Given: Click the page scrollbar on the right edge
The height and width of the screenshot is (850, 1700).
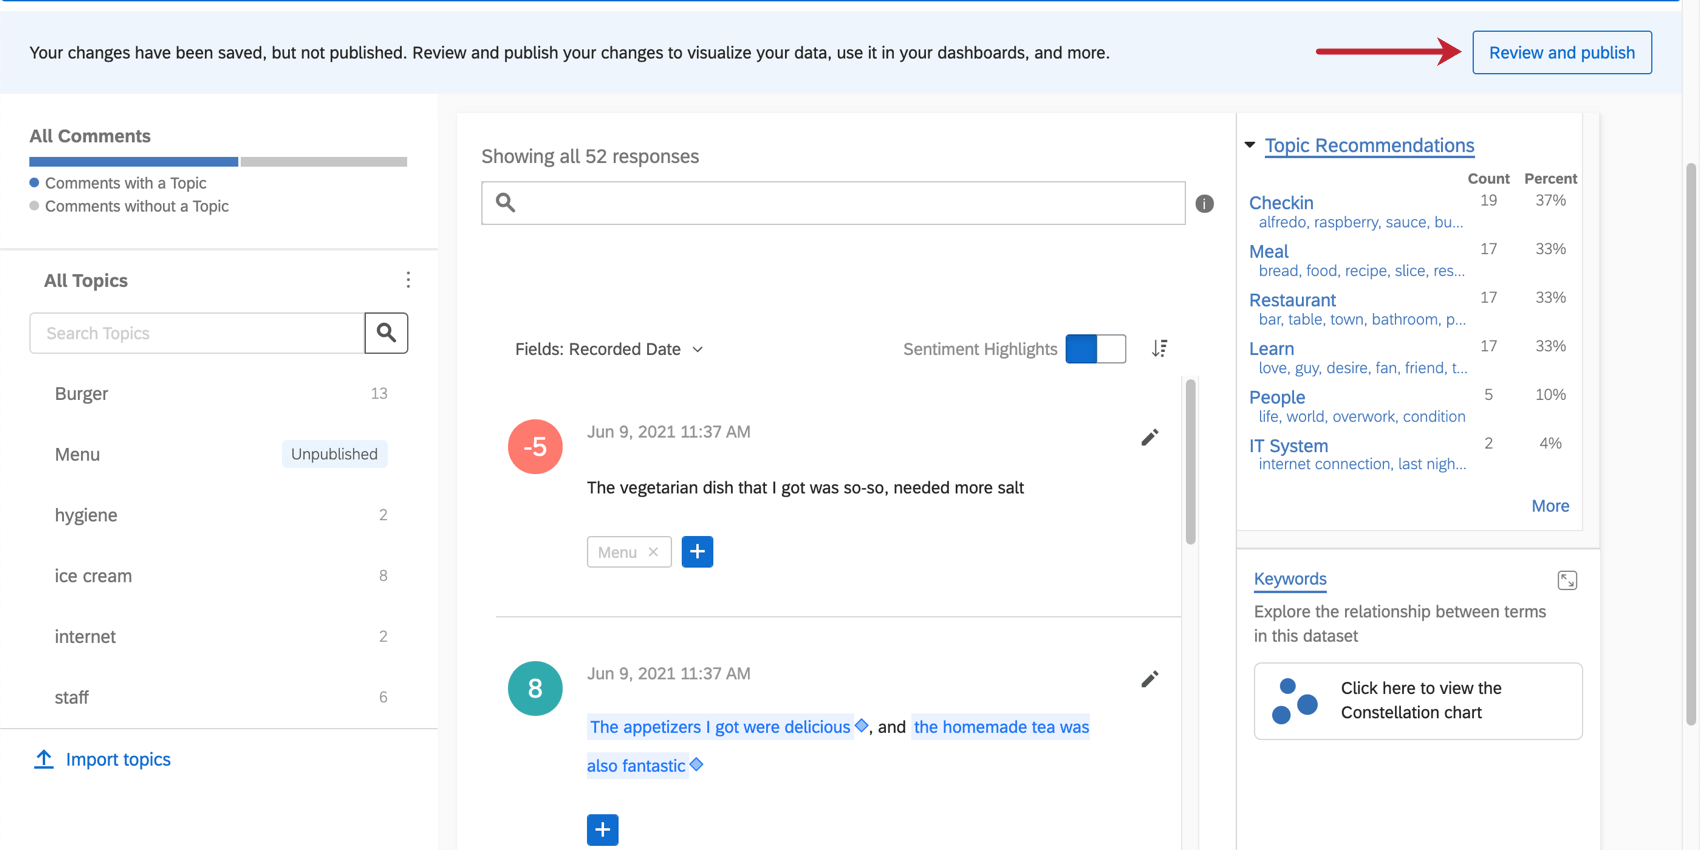Looking at the screenshot, I should 1691,443.
